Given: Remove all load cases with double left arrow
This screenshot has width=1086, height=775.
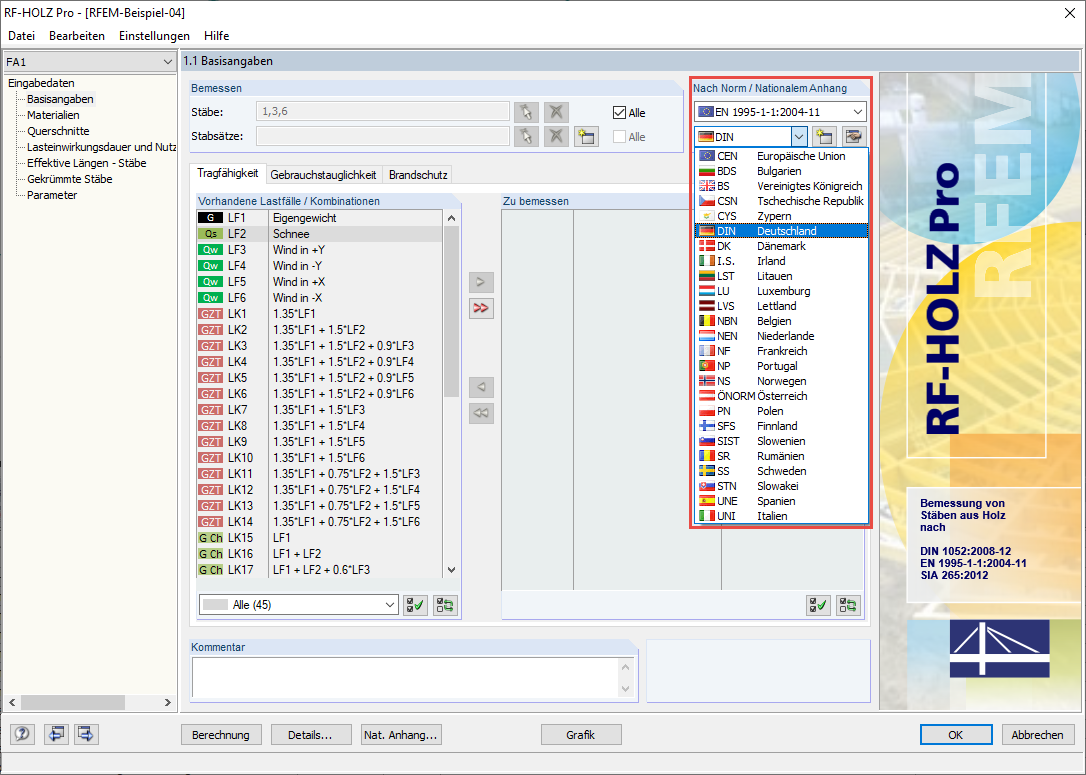Looking at the screenshot, I should tap(481, 413).
